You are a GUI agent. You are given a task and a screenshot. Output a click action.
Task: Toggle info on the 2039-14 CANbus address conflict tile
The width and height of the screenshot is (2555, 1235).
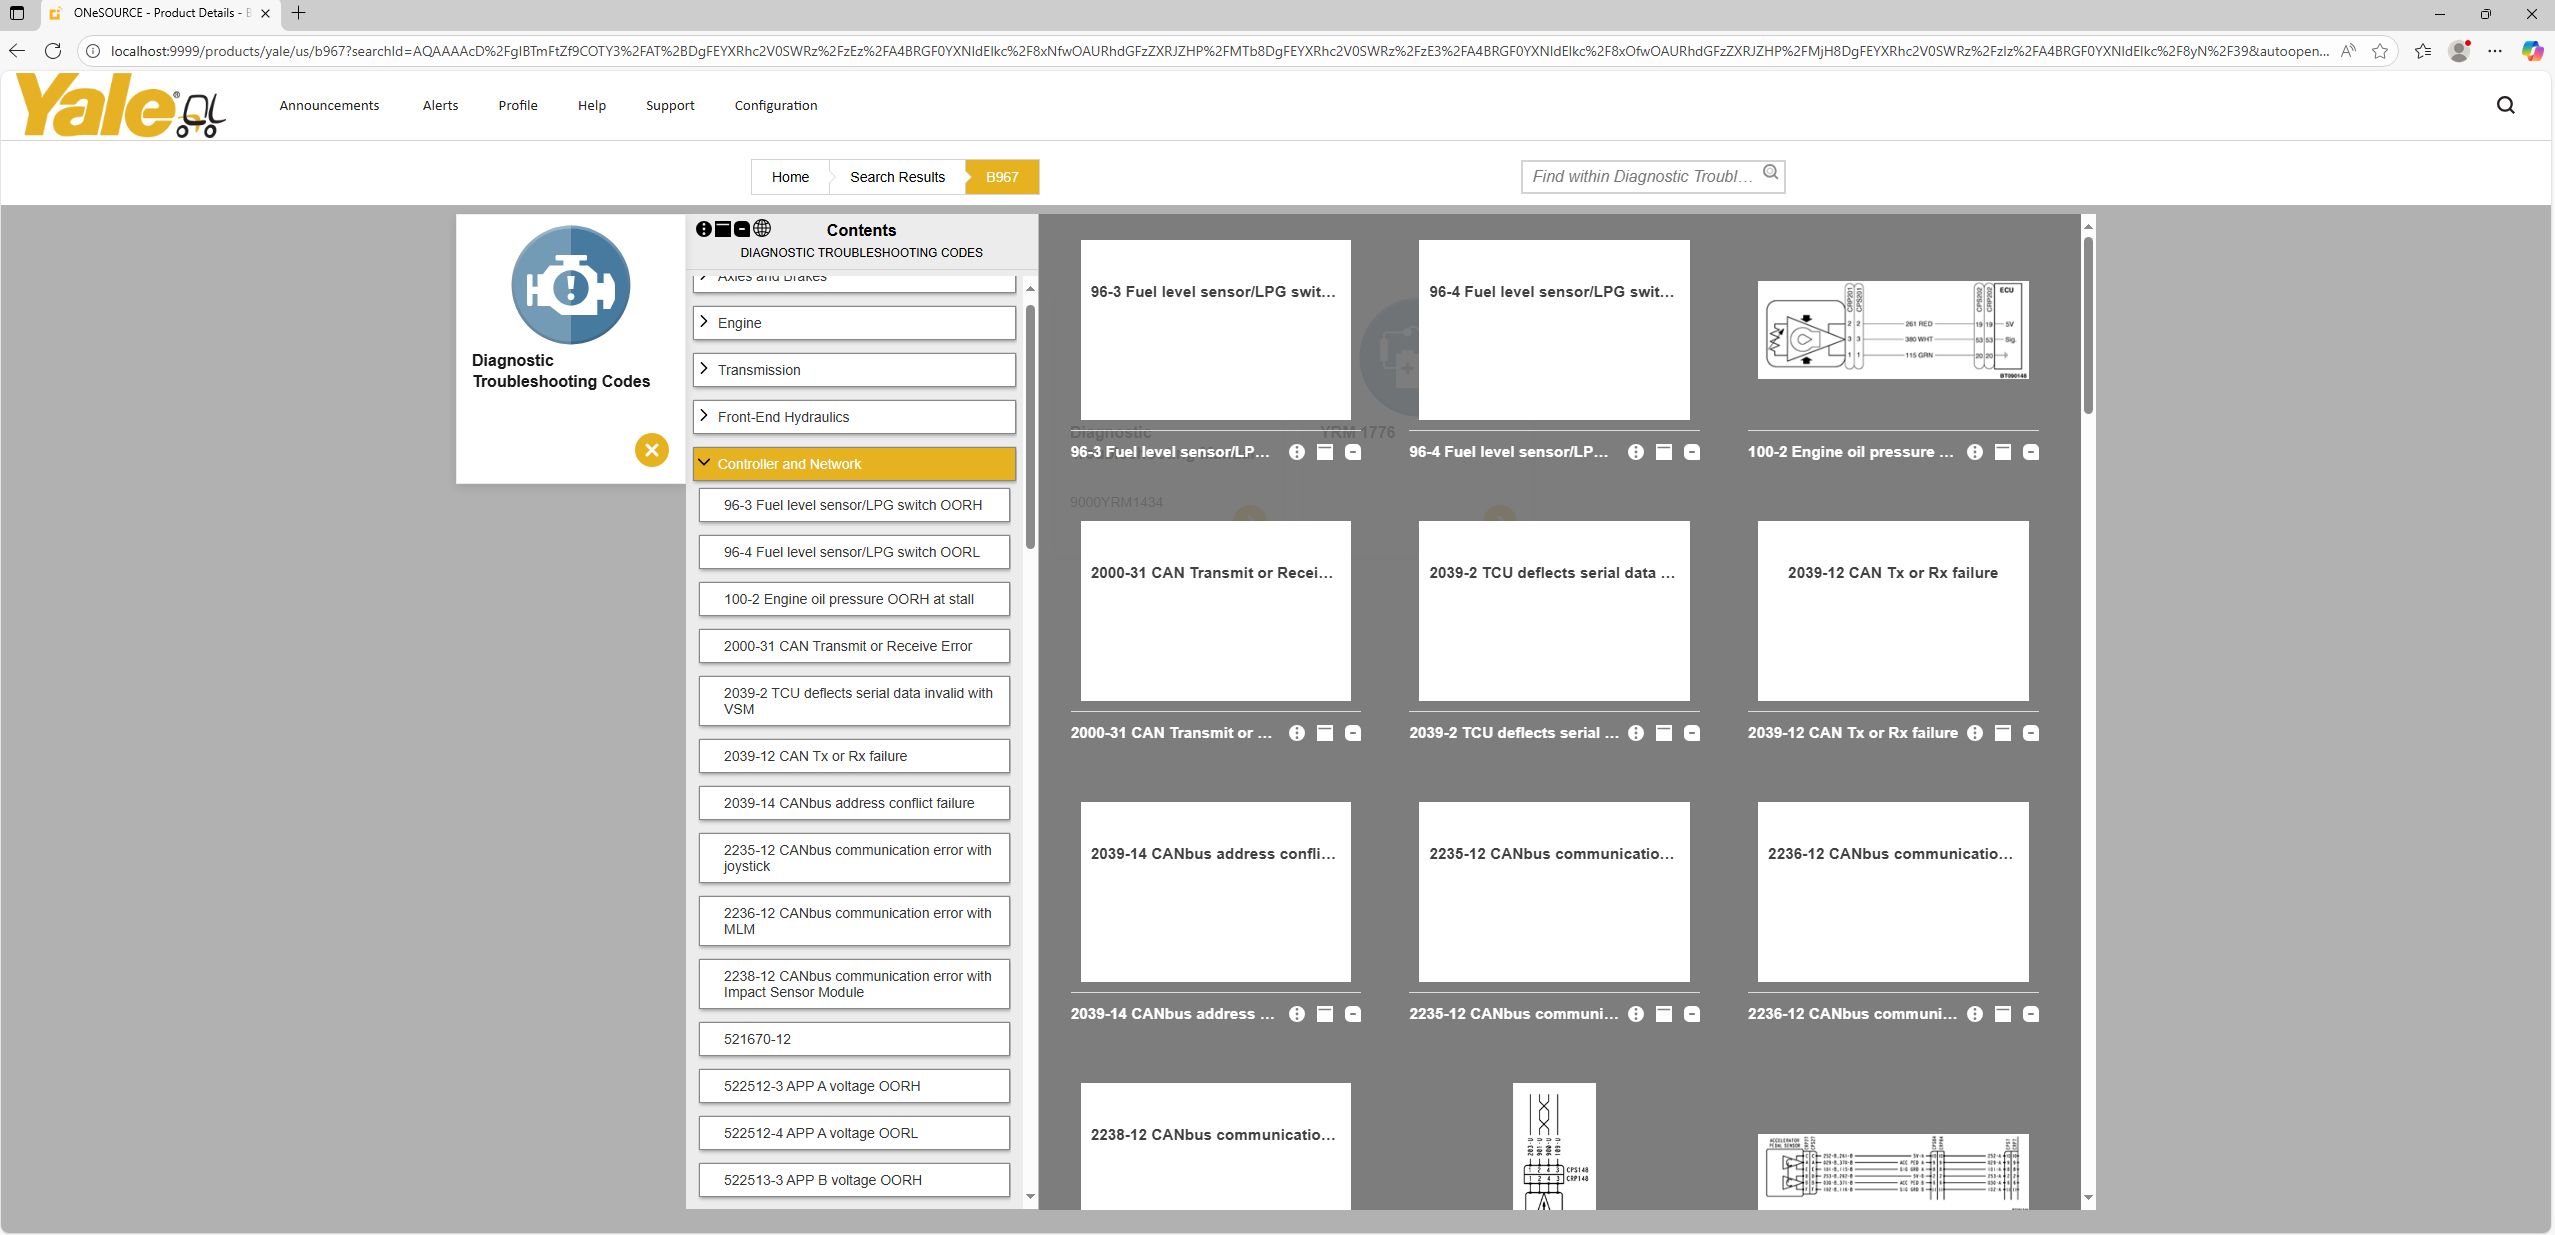coord(1296,1013)
